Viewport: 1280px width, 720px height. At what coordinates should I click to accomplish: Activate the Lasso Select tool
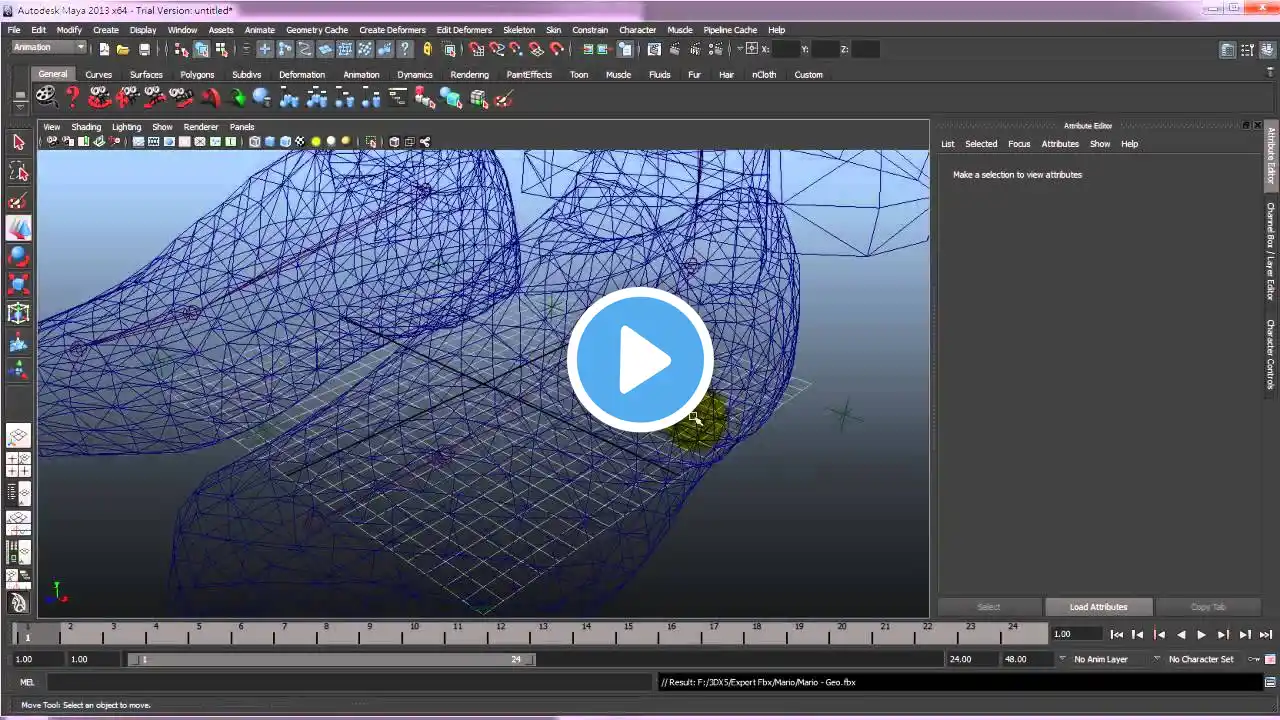(18, 172)
